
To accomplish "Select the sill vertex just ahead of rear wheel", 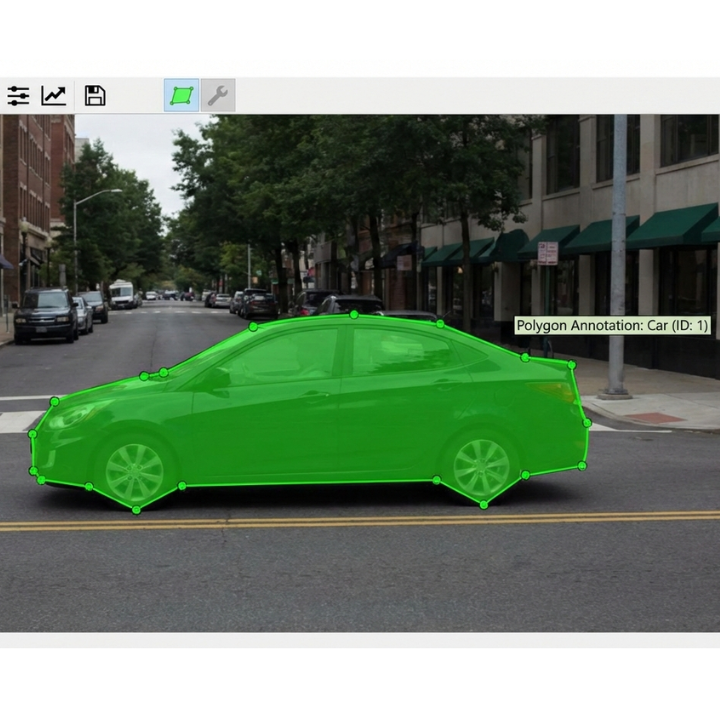I will [436, 481].
